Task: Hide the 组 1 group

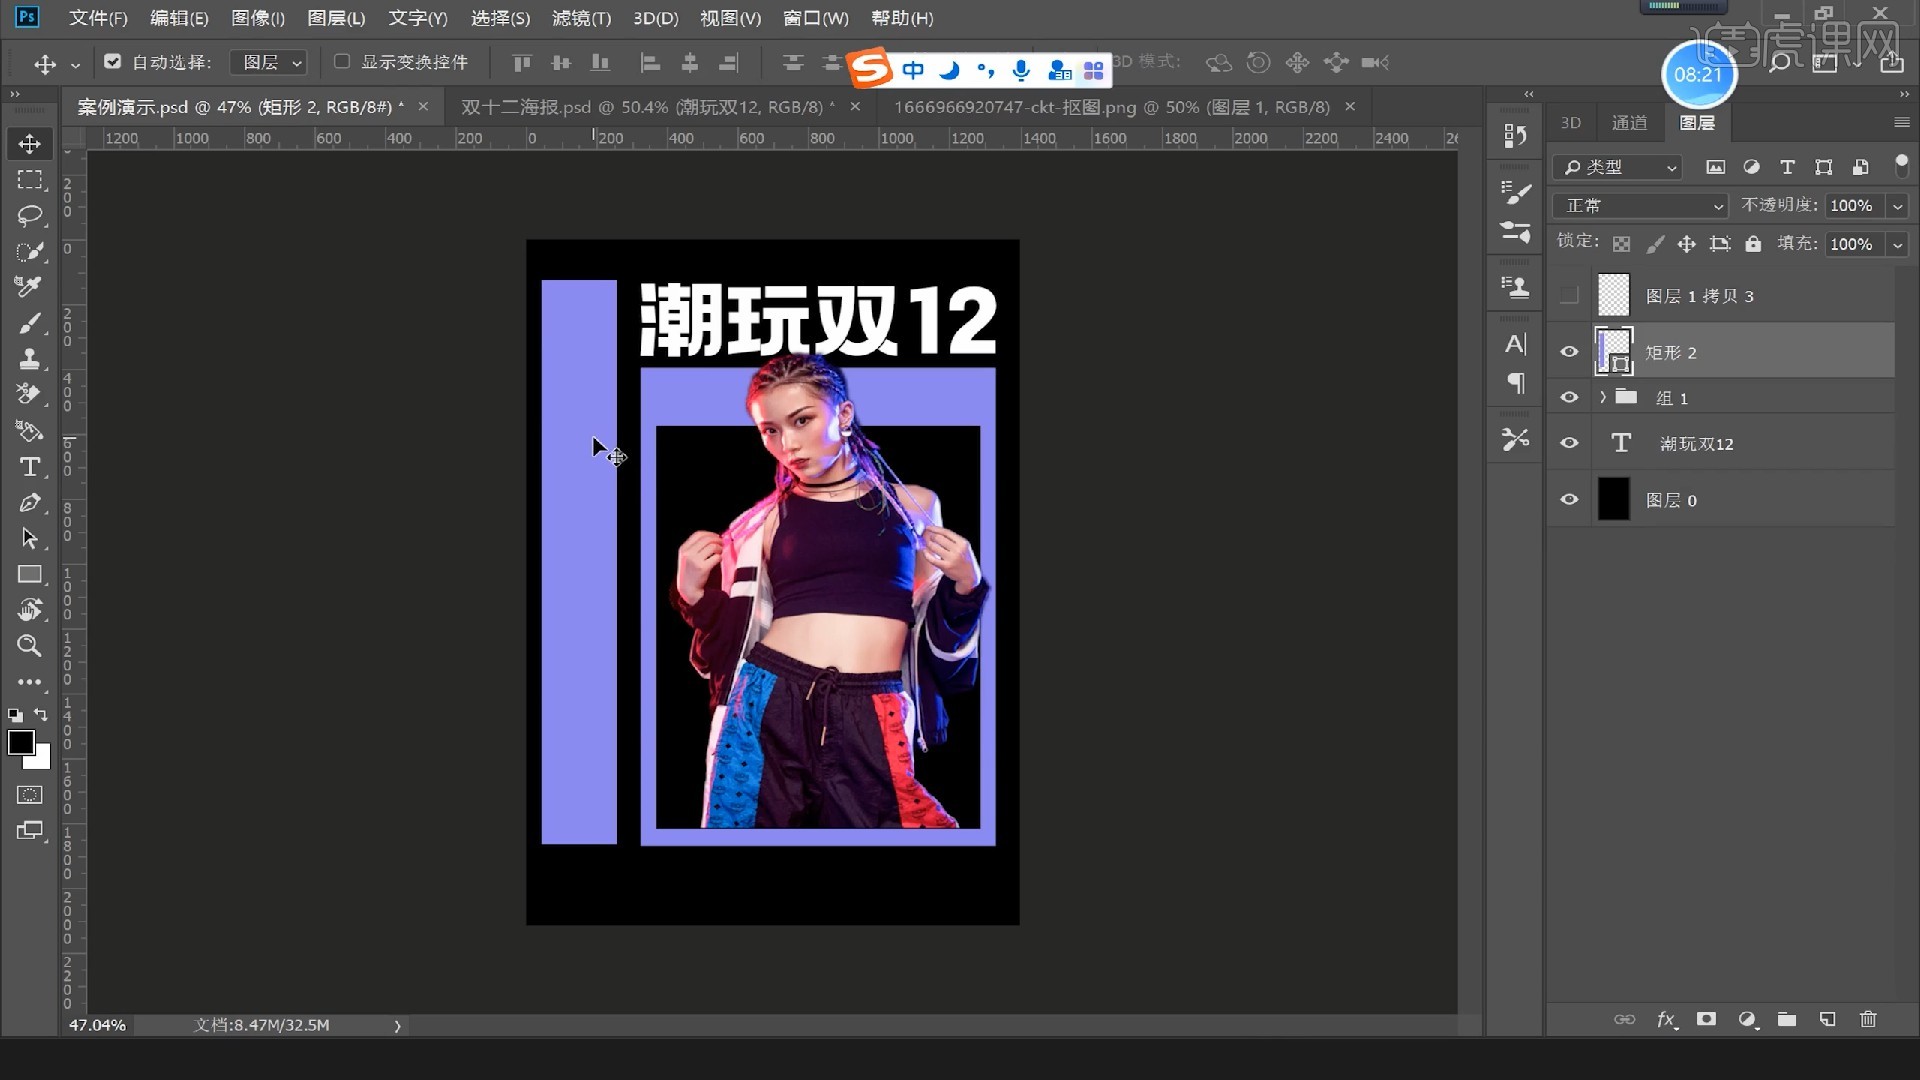Action: pyautogui.click(x=1569, y=397)
